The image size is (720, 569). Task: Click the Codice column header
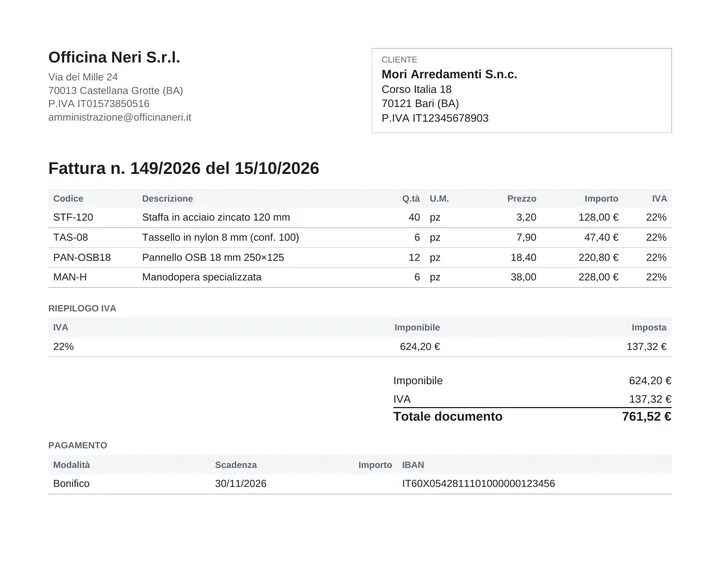(68, 198)
